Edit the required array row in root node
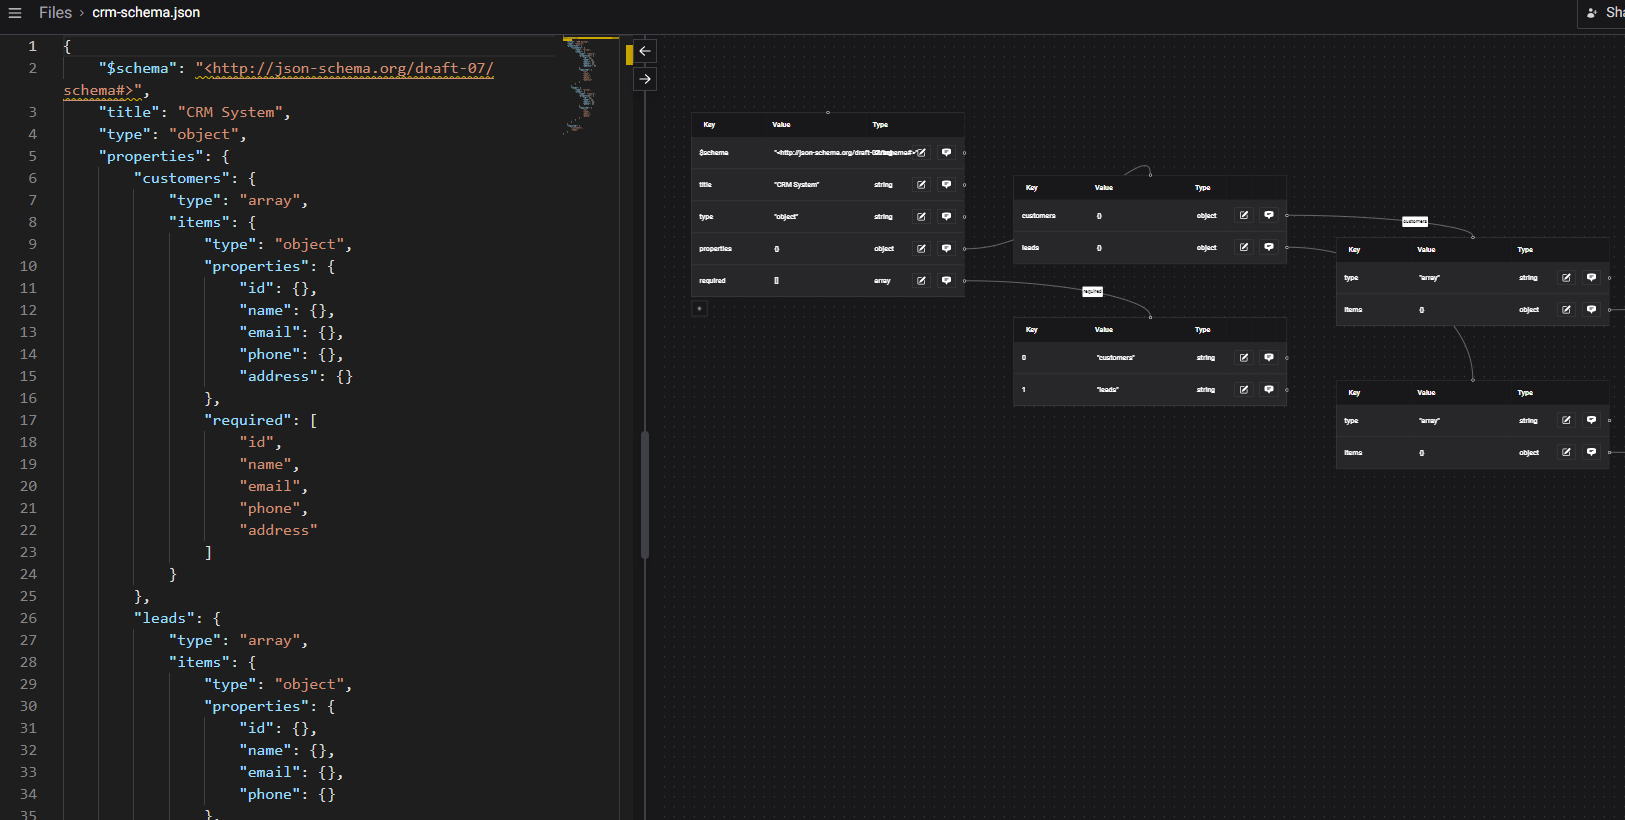 921,281
